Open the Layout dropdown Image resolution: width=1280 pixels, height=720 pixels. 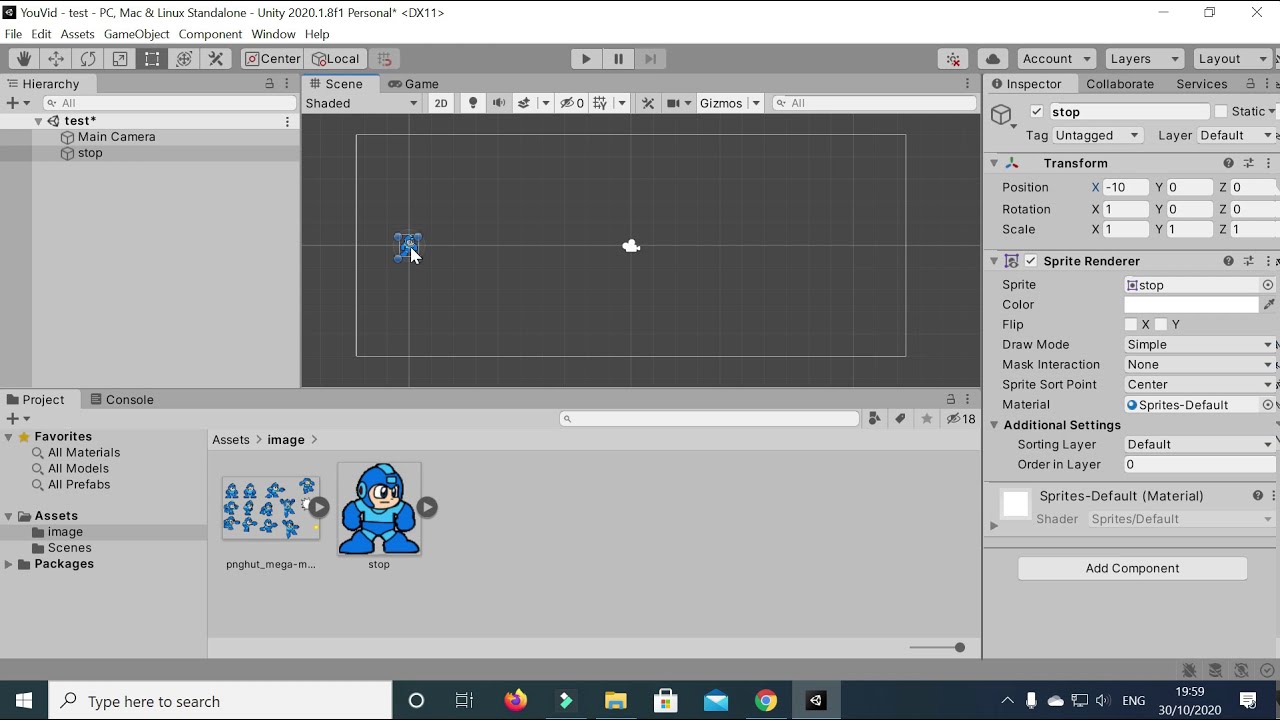pyautogui.click(x=1232, y=59)
